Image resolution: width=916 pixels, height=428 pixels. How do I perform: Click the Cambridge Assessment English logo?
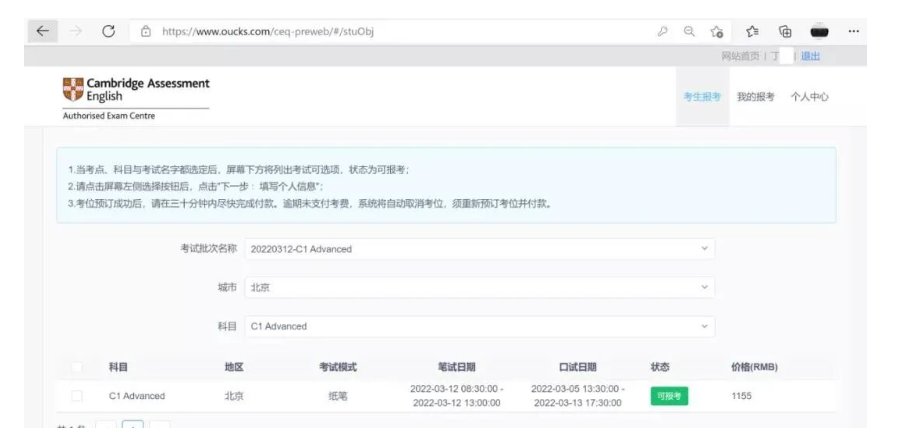tap(136, 90)
